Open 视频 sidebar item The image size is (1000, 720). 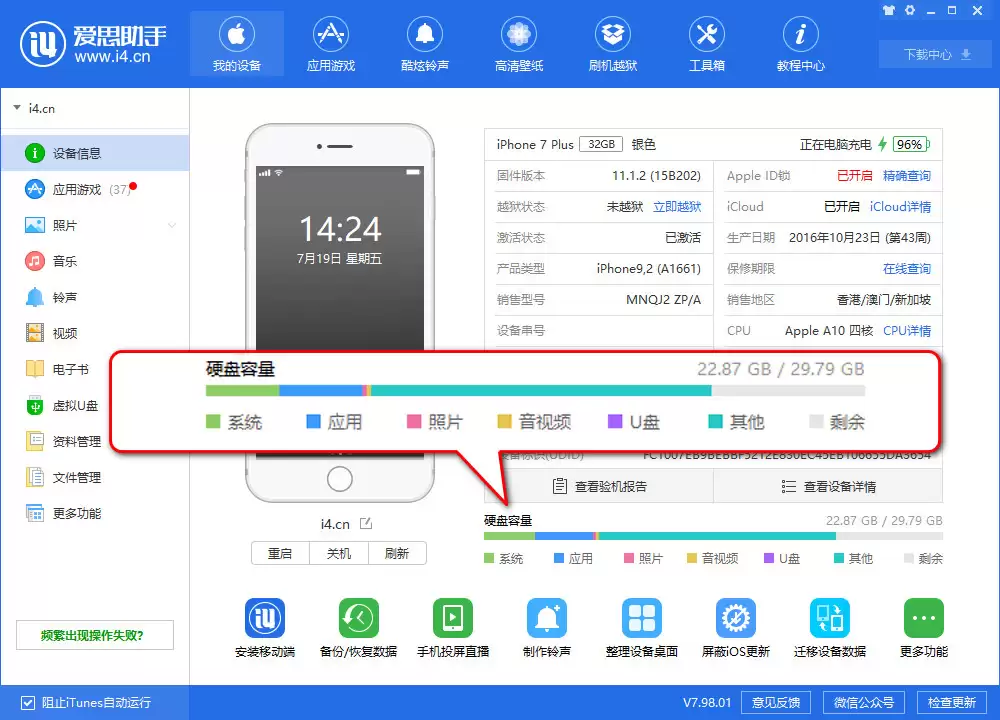95,333
